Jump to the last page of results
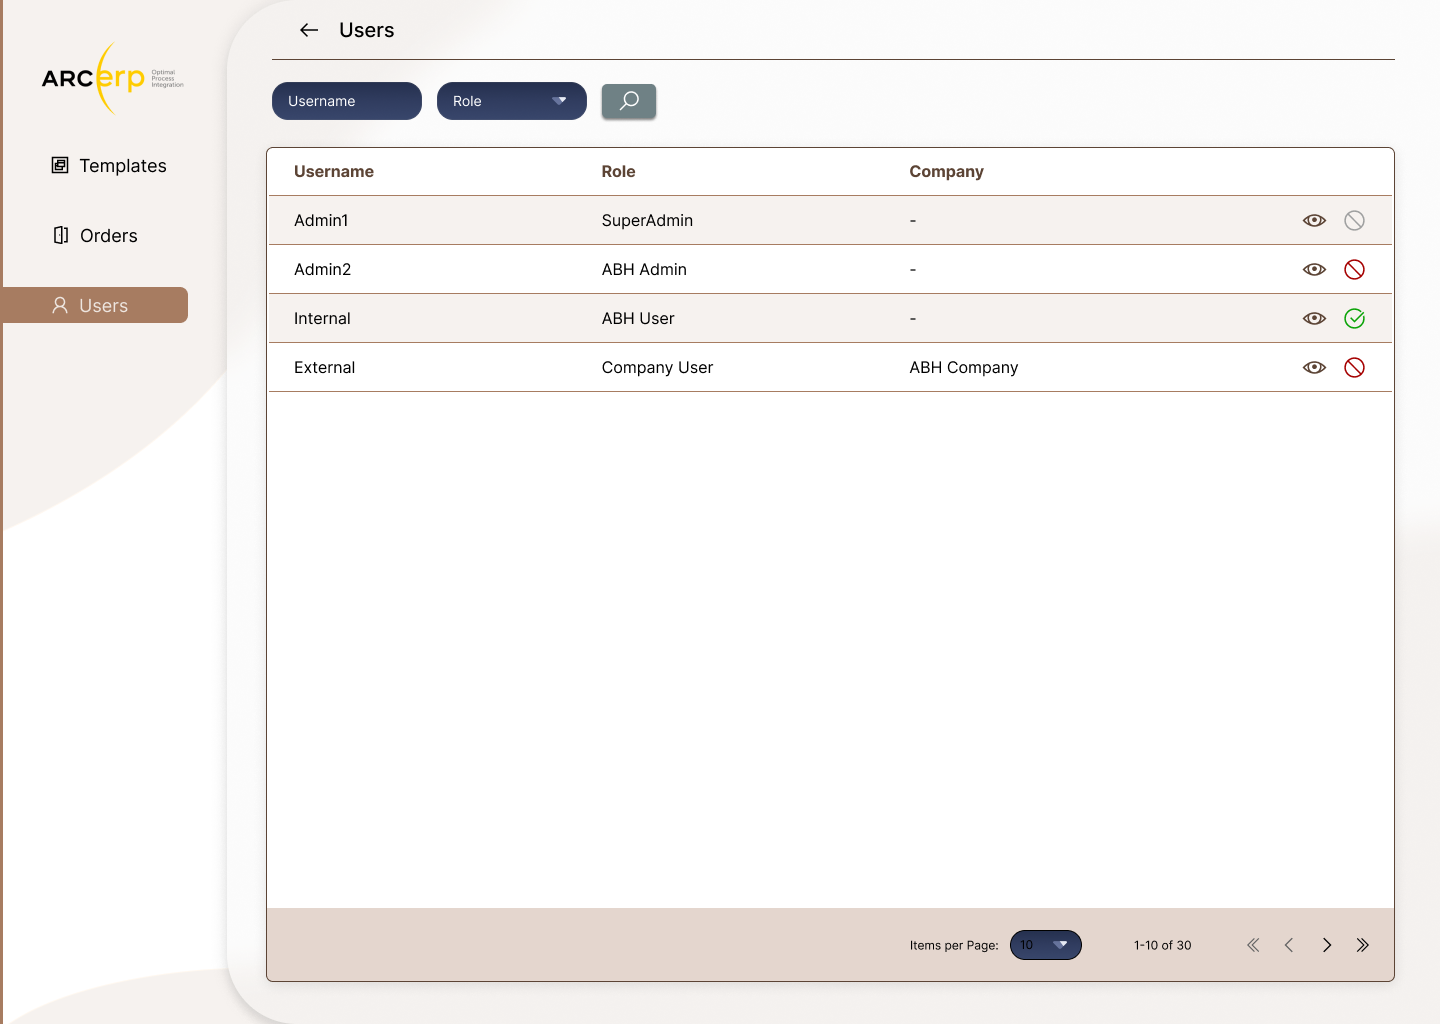The height and width of the screenshot is (1024, 1440). click(x=1362, y=945)
